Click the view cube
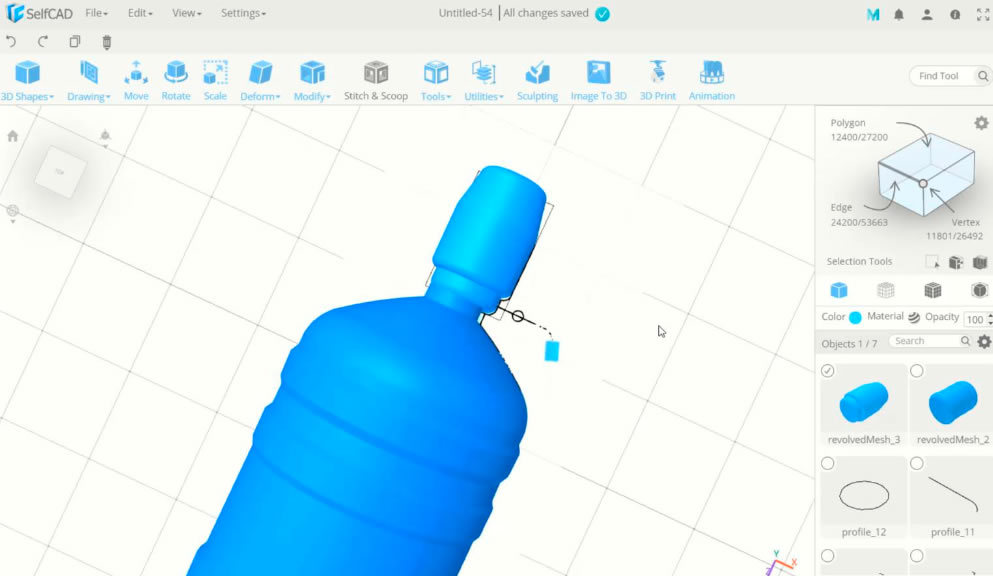This screenshot has height=576, width=993. [x=60, y=172]
